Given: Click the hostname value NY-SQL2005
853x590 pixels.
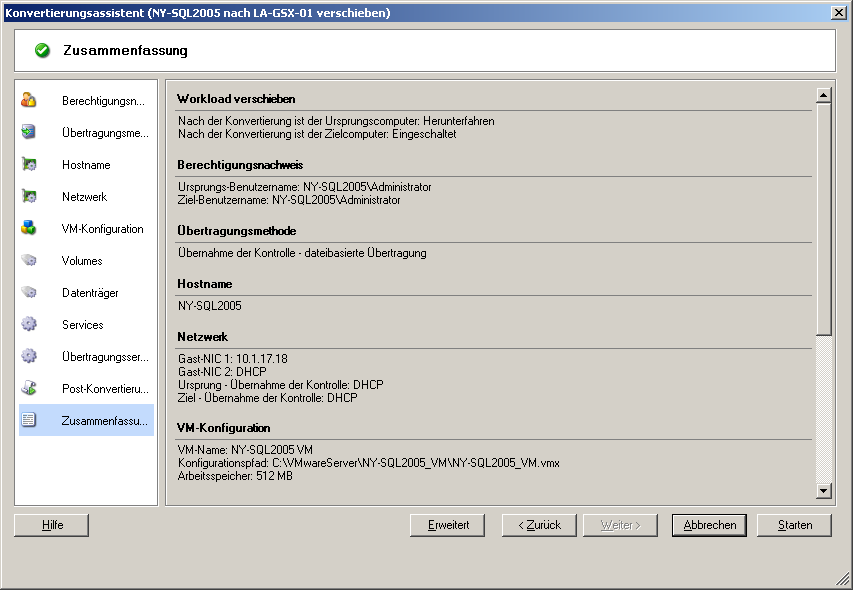Looking at the screenshot, I should click(x=210, y=306).
